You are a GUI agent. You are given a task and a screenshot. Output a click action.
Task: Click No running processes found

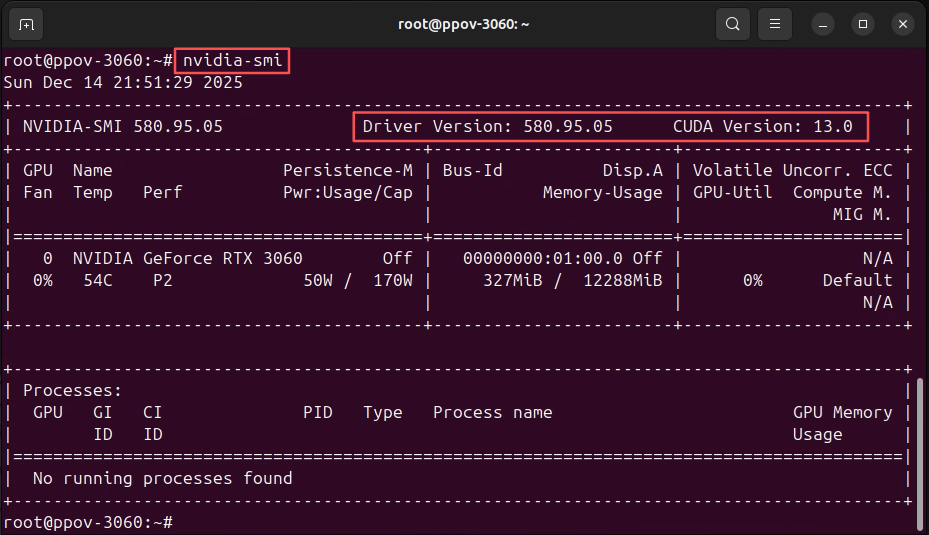click(x=162, y=479)
